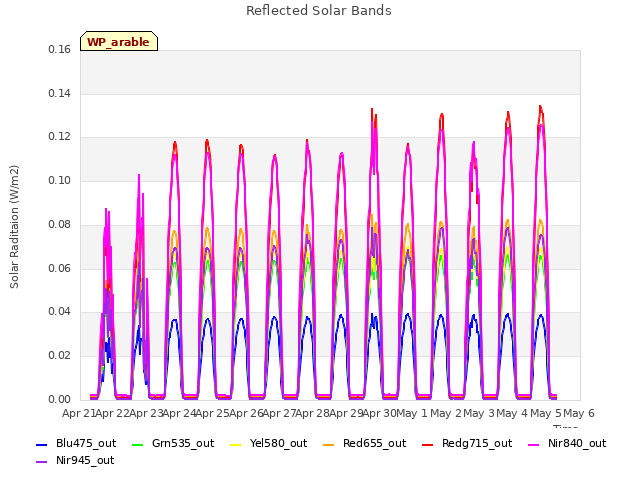Click the Apr 27 x-axis date label

coord(279,413)
